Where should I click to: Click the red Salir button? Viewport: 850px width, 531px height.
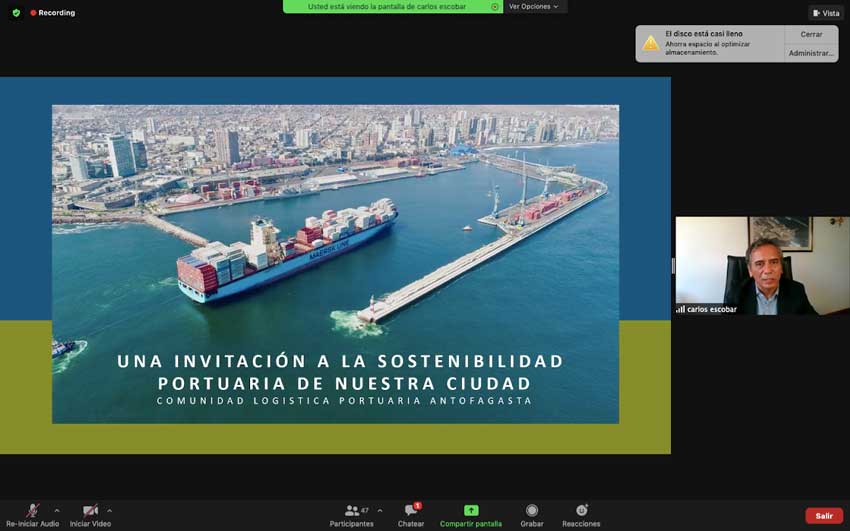coord(823,516)
